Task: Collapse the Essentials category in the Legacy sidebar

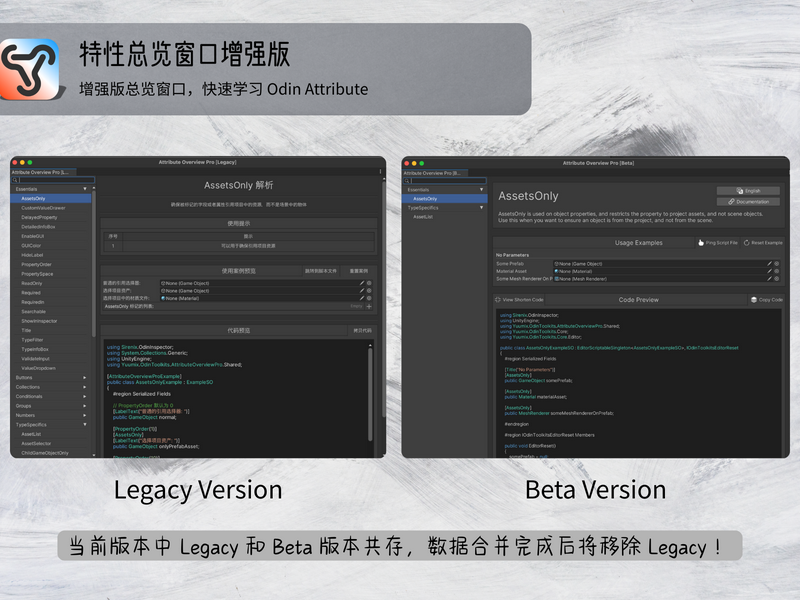Action: click(x=85, y=189)
